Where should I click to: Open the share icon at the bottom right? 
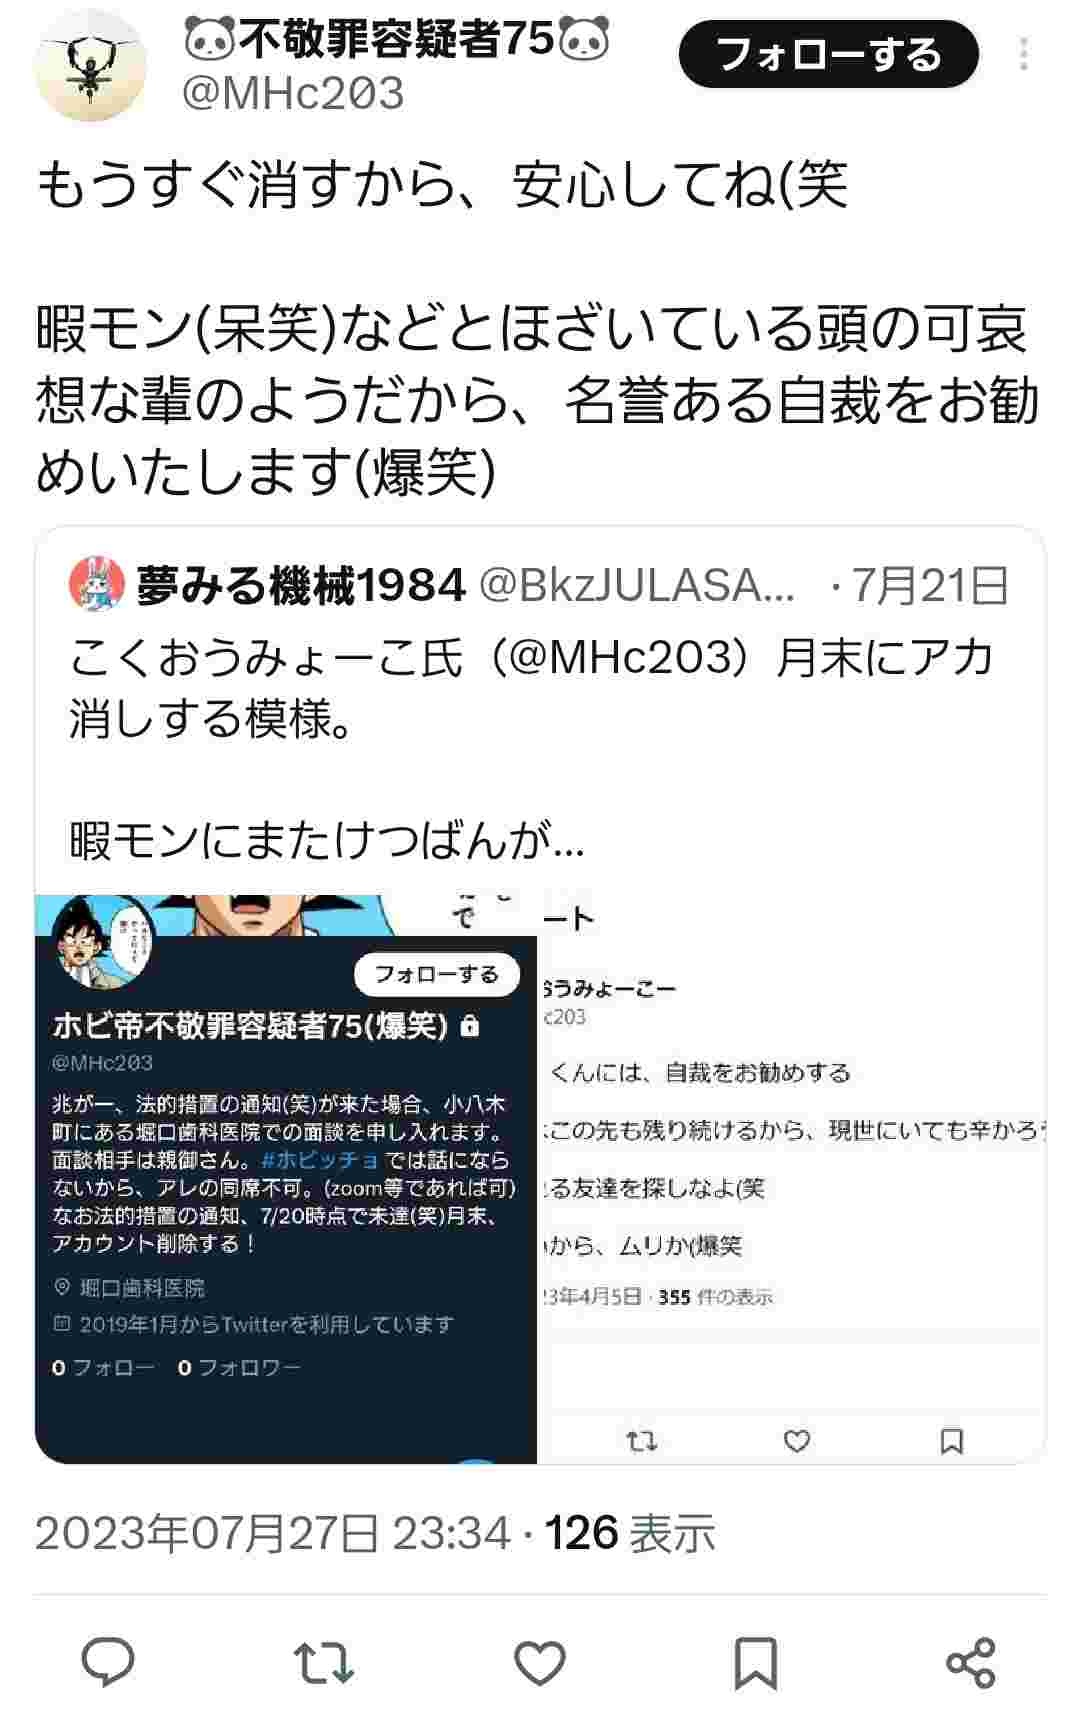click(971, 1662)
